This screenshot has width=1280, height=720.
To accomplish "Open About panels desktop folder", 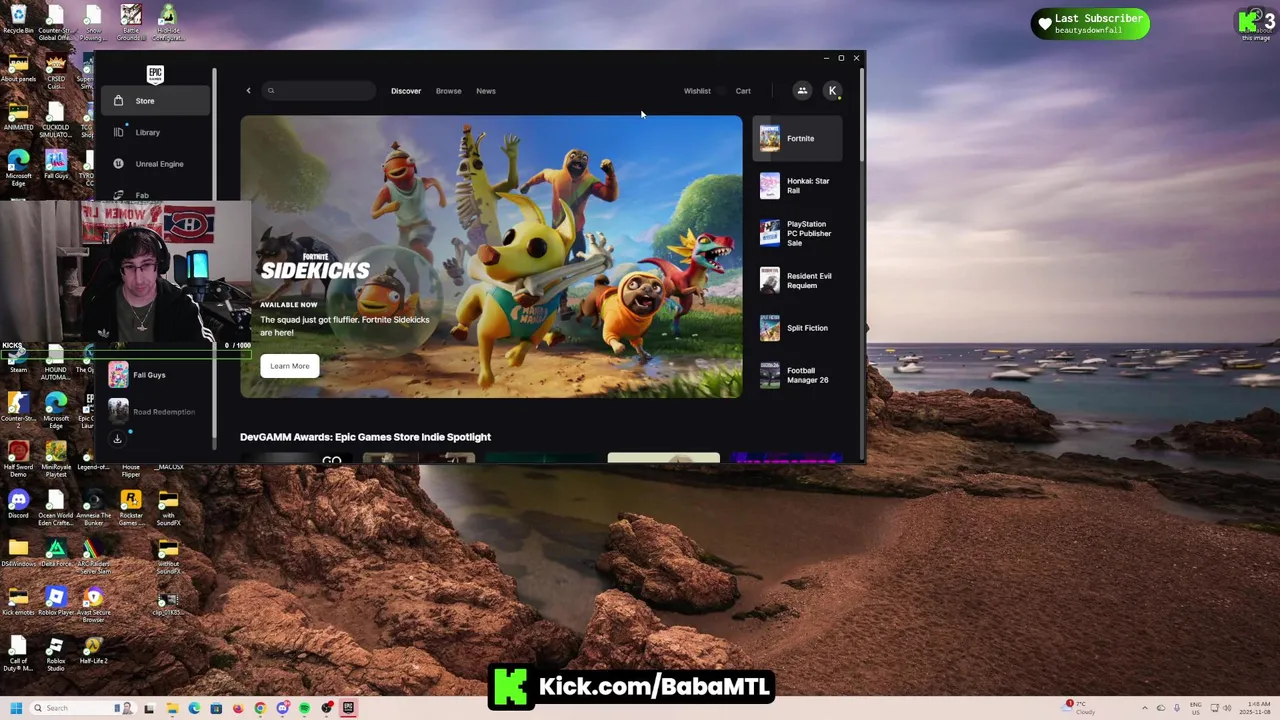I will [x=18, y=68].
